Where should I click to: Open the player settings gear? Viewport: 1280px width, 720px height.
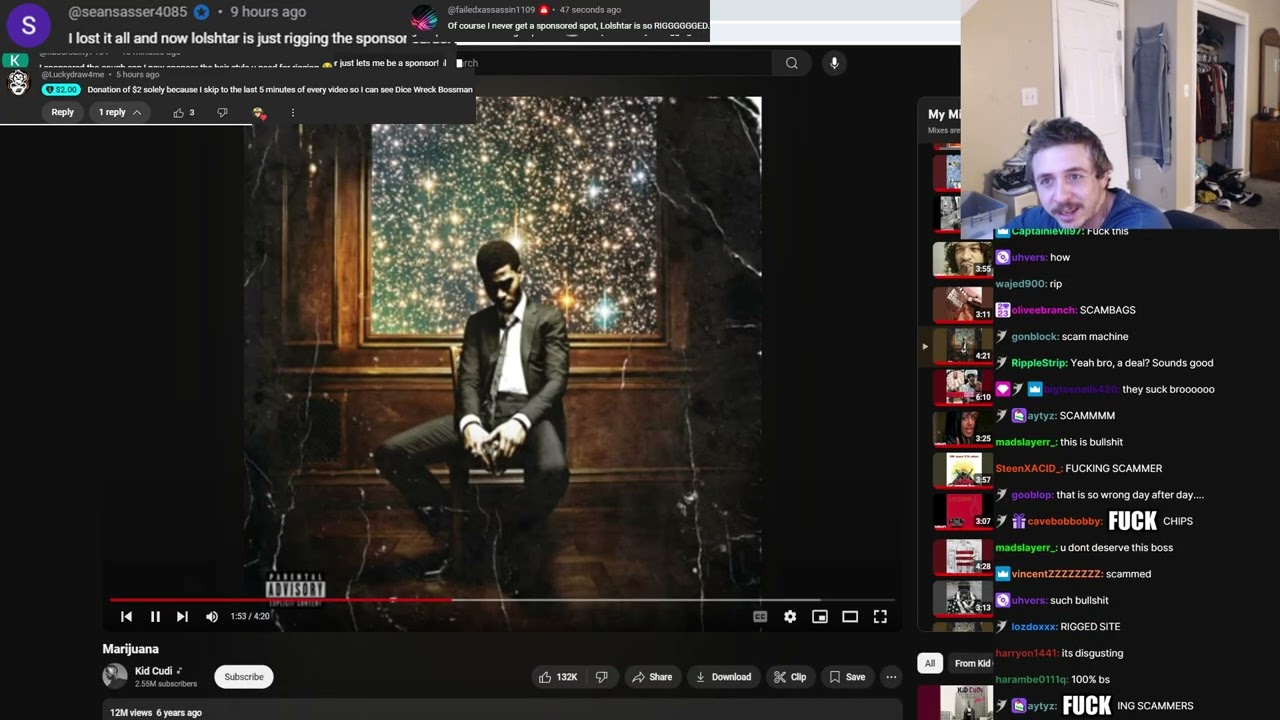pyautogui.click(x=790, y=617)
